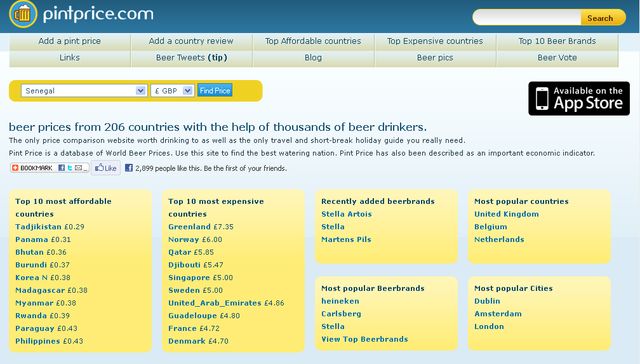Click the pintprice.com site title

[x=98, y=15]
